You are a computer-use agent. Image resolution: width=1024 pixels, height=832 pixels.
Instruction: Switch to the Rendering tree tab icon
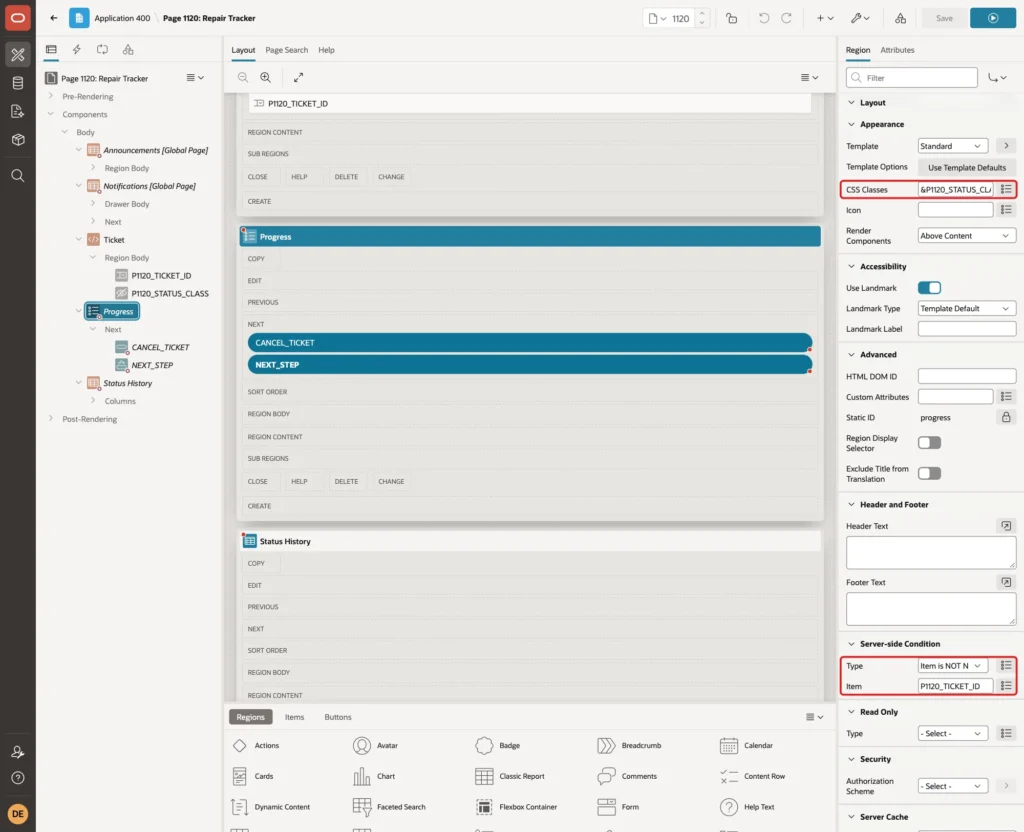51,50
